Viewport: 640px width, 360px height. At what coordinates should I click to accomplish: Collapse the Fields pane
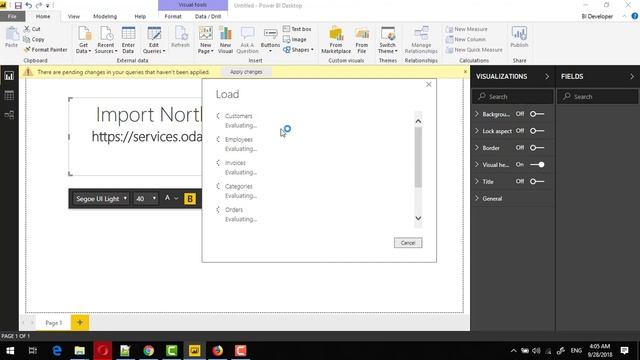pos(632,76)
